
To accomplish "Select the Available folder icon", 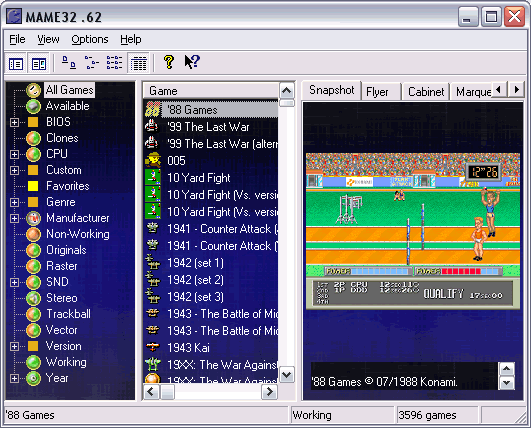I will click(33, 106).
